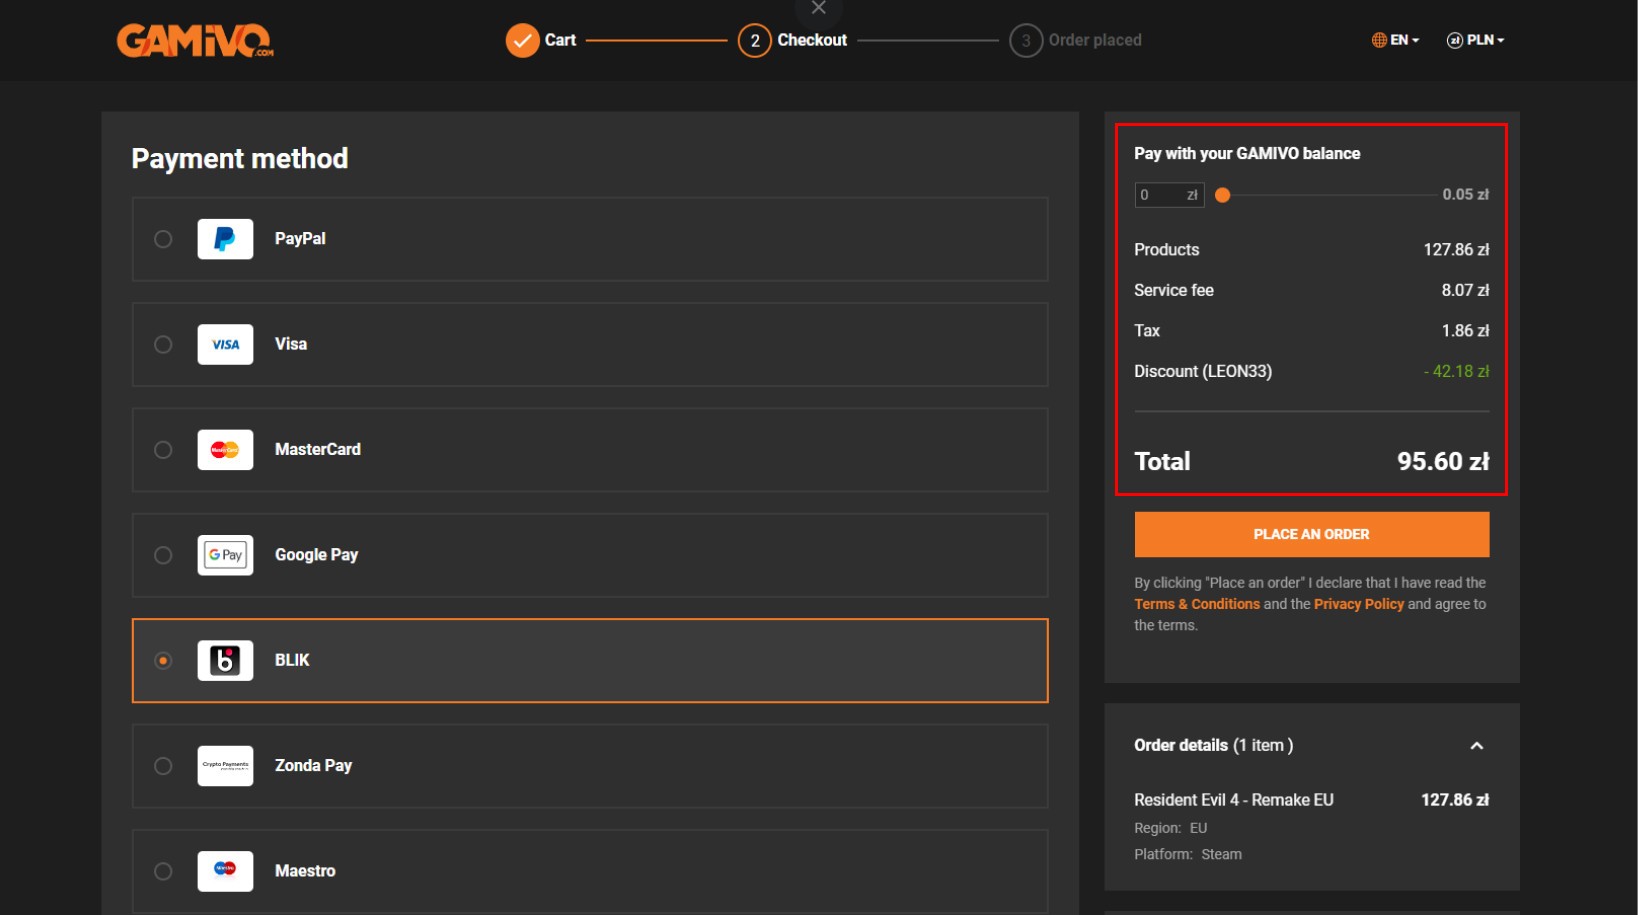Click the Region: EU text
This screenshot has height=915, width=1638.
[1171, 829]
